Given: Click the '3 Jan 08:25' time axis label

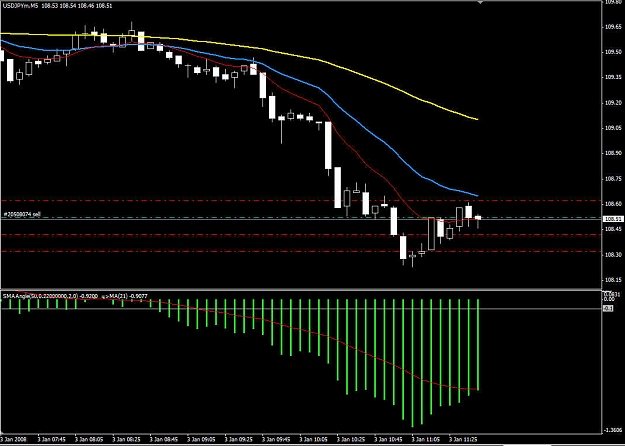Looking at the screenshot, I should 126,439.
